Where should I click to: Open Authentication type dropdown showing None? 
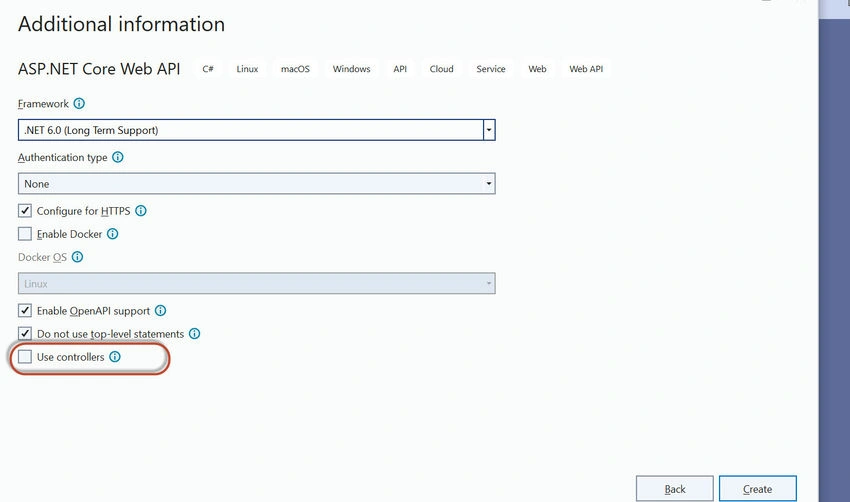point(256,184)
